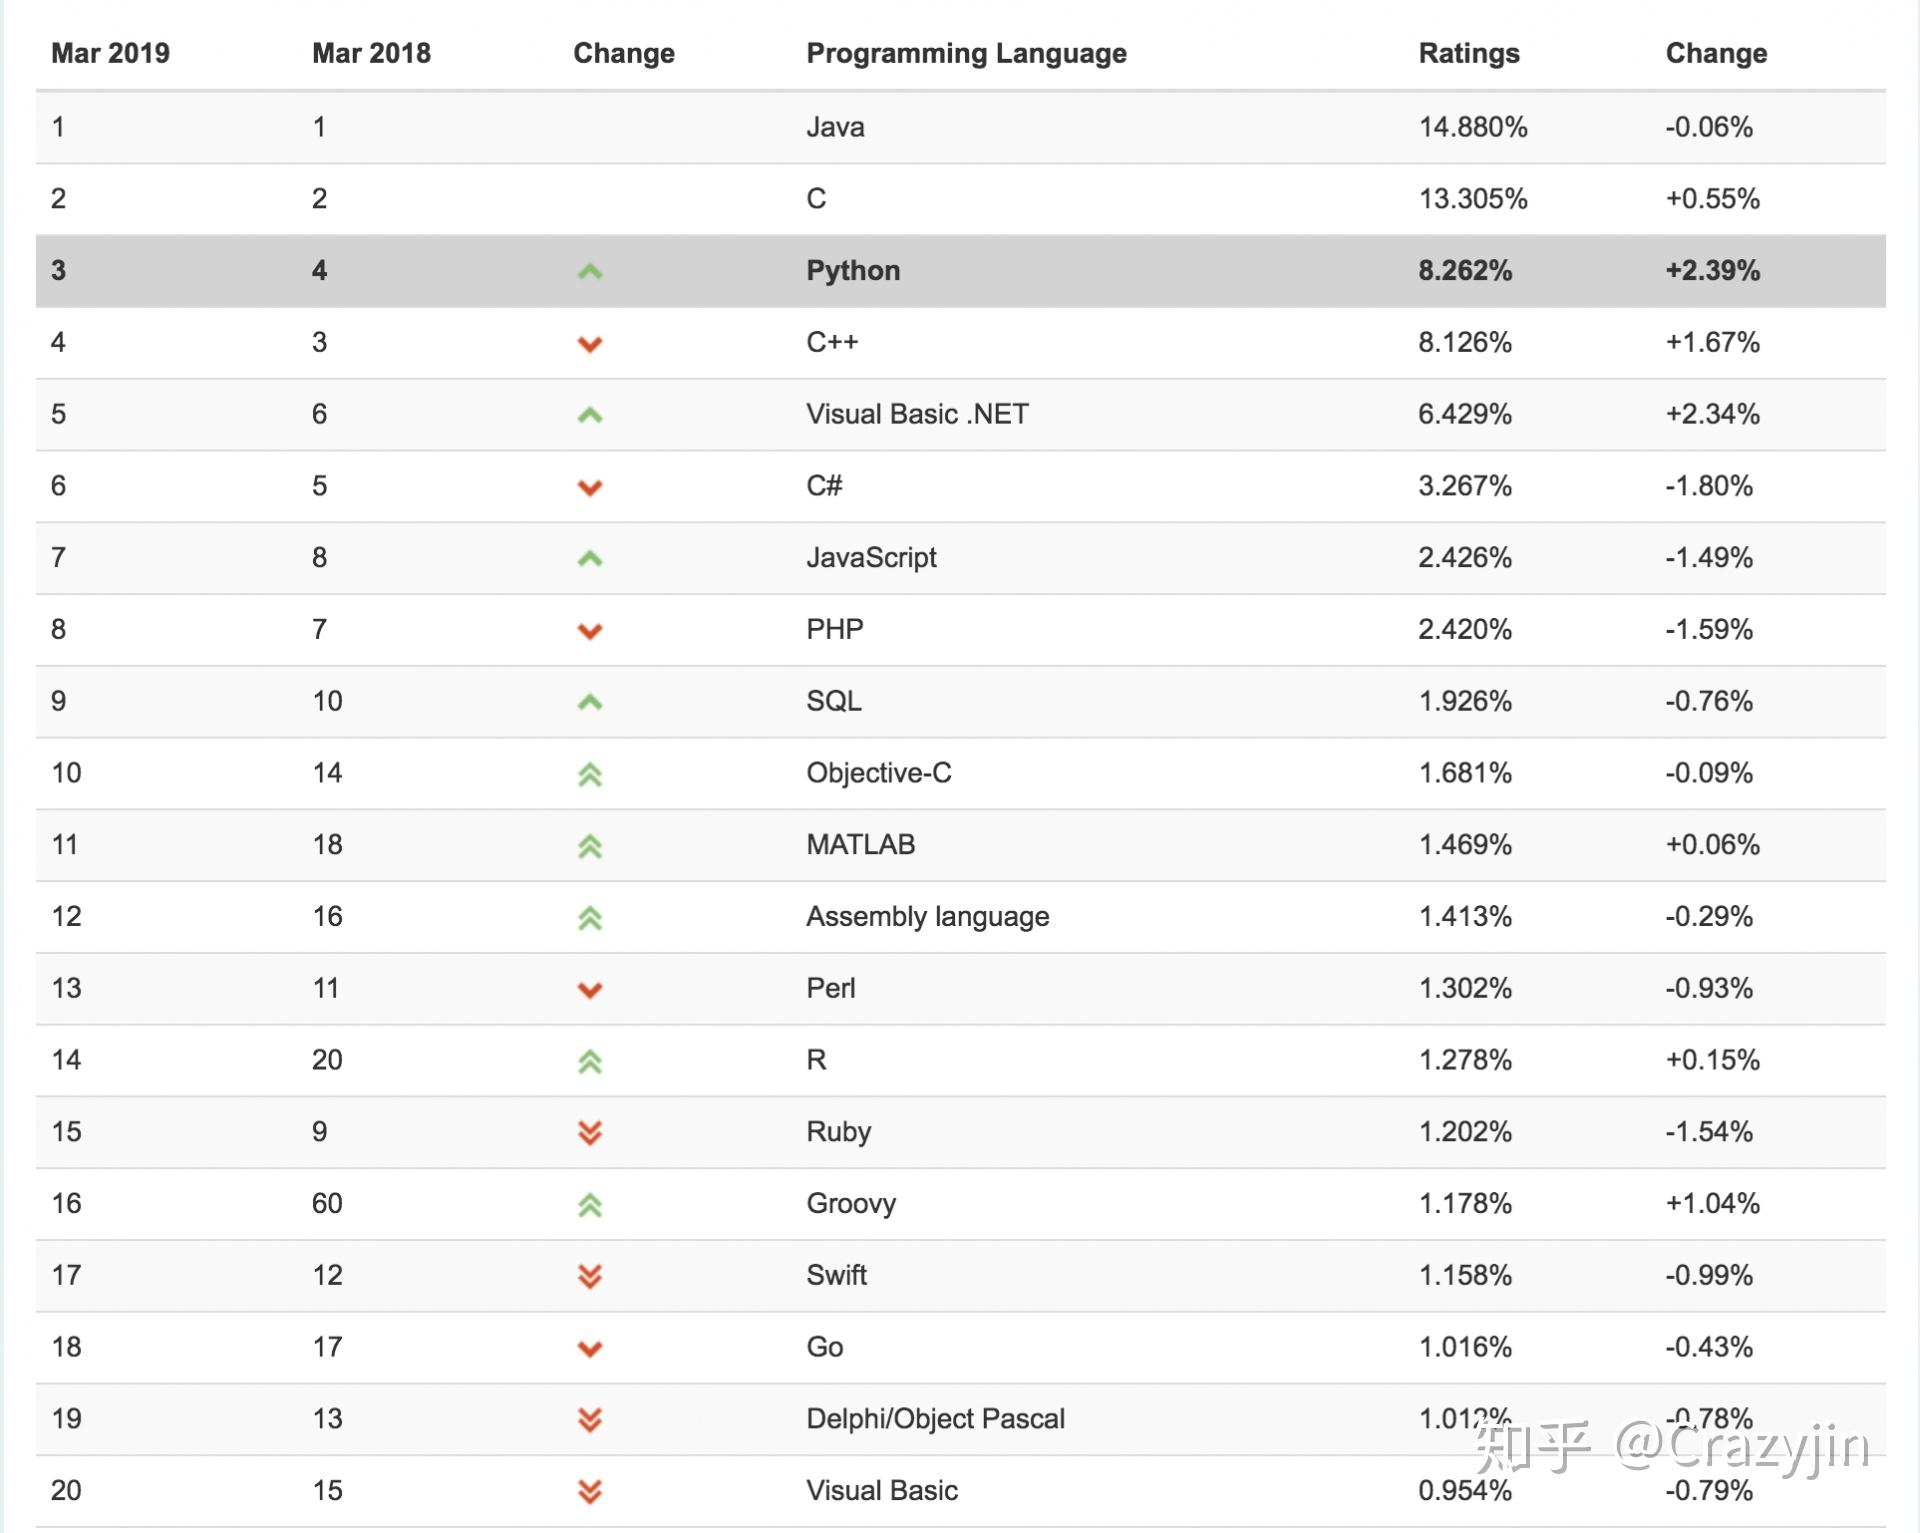1920x1533 pixels.
Task: Click the red down arrow beside Perl
Action: click(590, 990)
